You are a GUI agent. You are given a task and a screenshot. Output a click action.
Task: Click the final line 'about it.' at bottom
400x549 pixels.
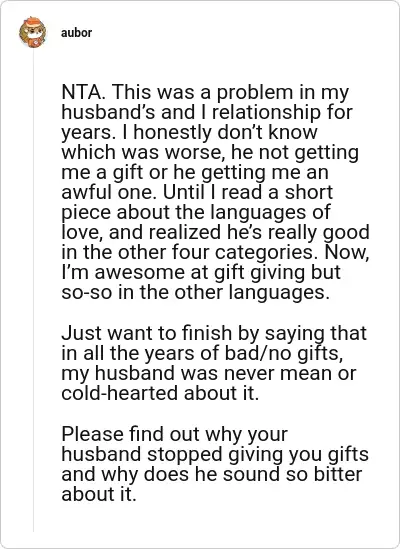[x=98, y=494]
